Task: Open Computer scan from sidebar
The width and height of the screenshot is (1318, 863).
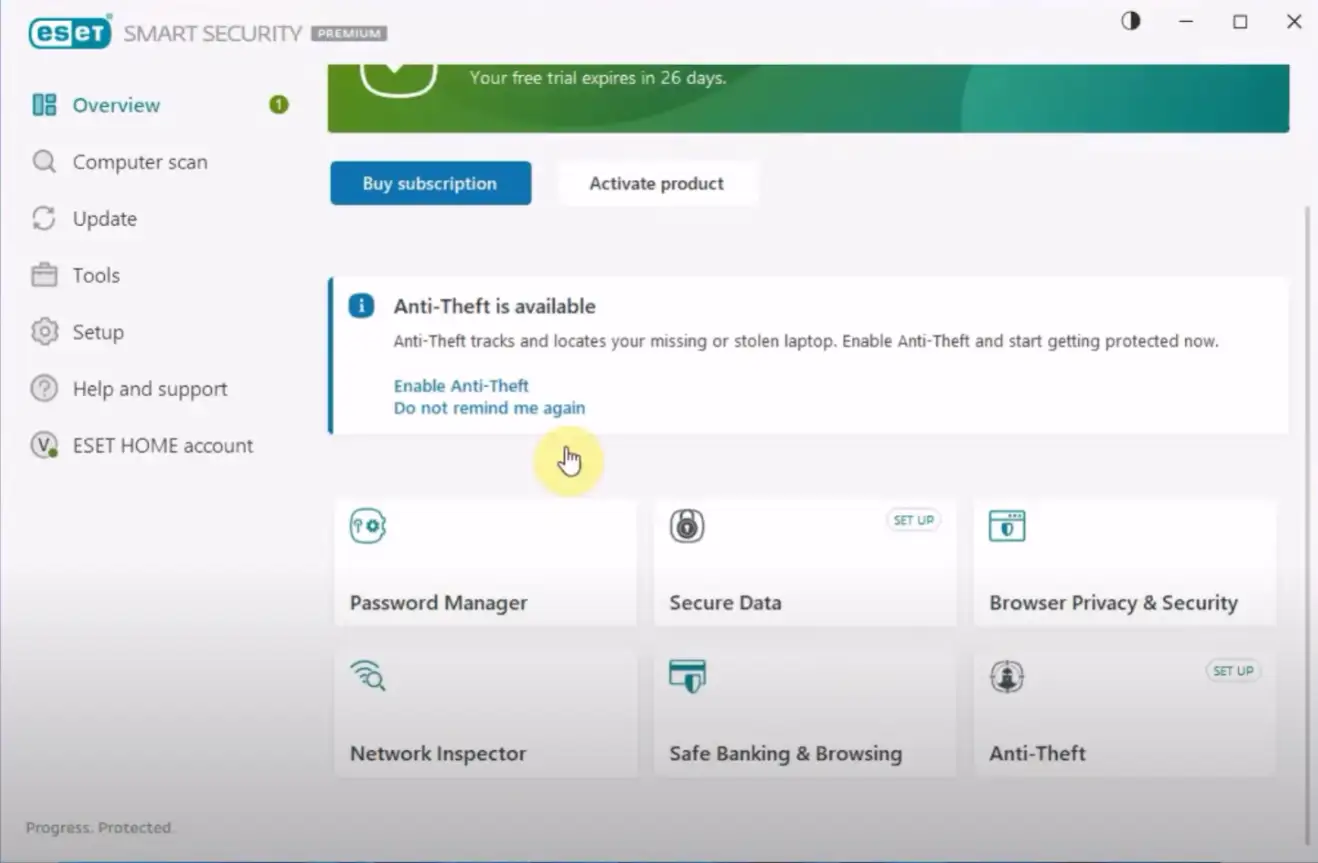Action: tap(139, 162)
